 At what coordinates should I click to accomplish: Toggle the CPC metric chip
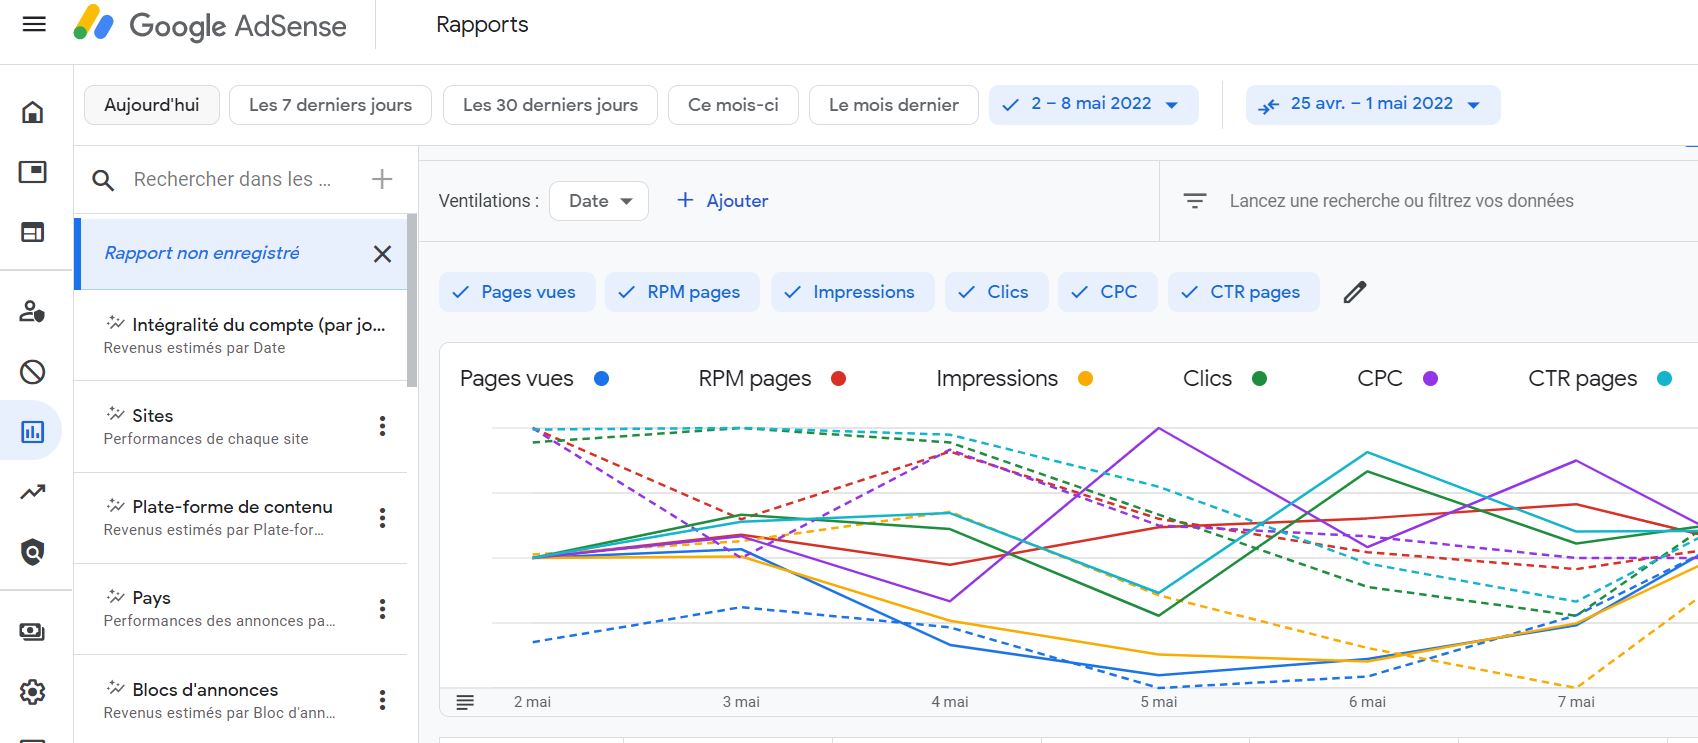[x=1107, y=292]
